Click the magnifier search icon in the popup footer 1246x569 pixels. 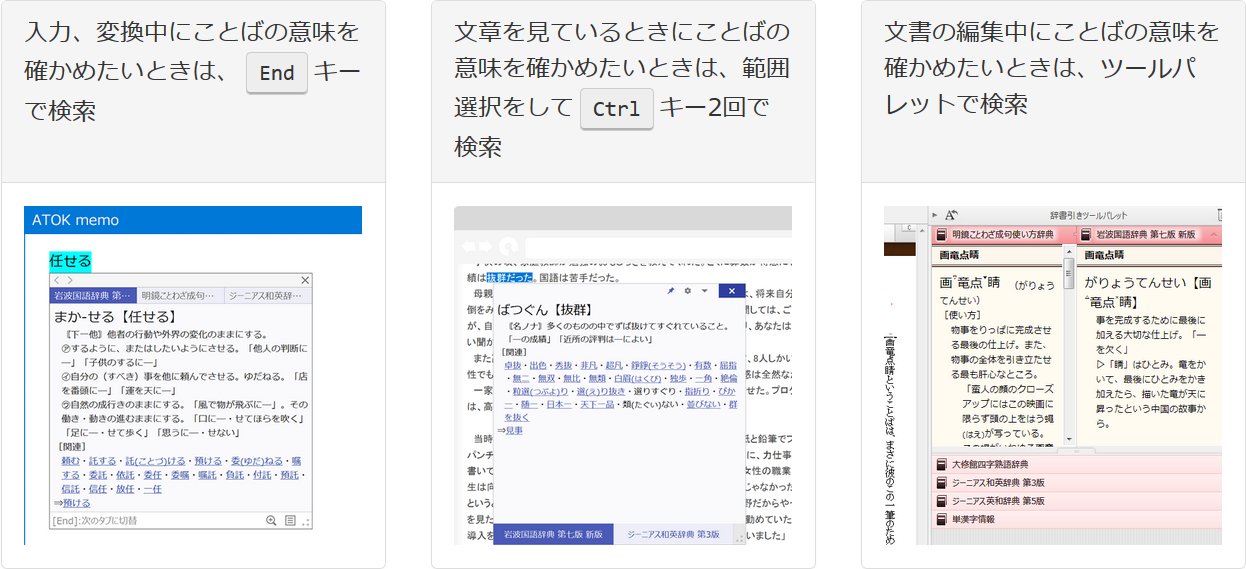pyautogui.click(x=271, y=521)
